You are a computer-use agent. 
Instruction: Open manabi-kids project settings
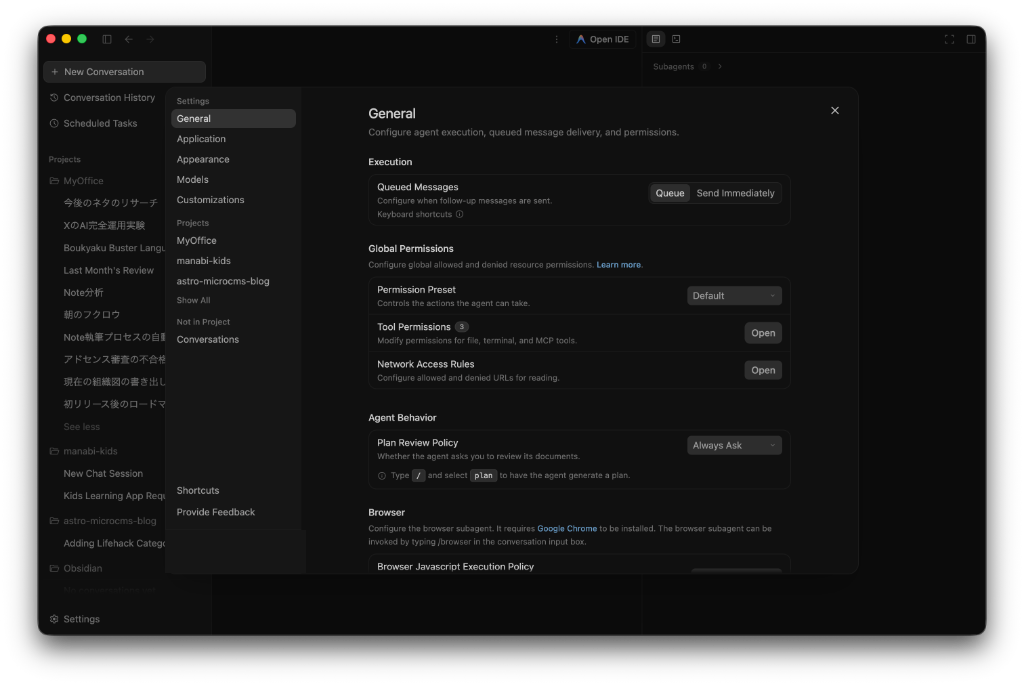click(x=204, y=261)
